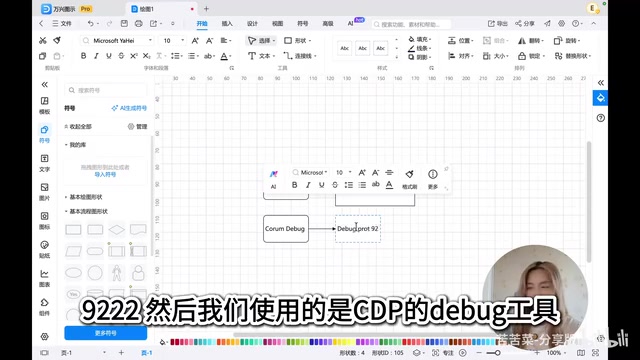The image size is (640, 360).
Task: Toggle Strikethrough in the ribbon
Action: pos(121,56)
